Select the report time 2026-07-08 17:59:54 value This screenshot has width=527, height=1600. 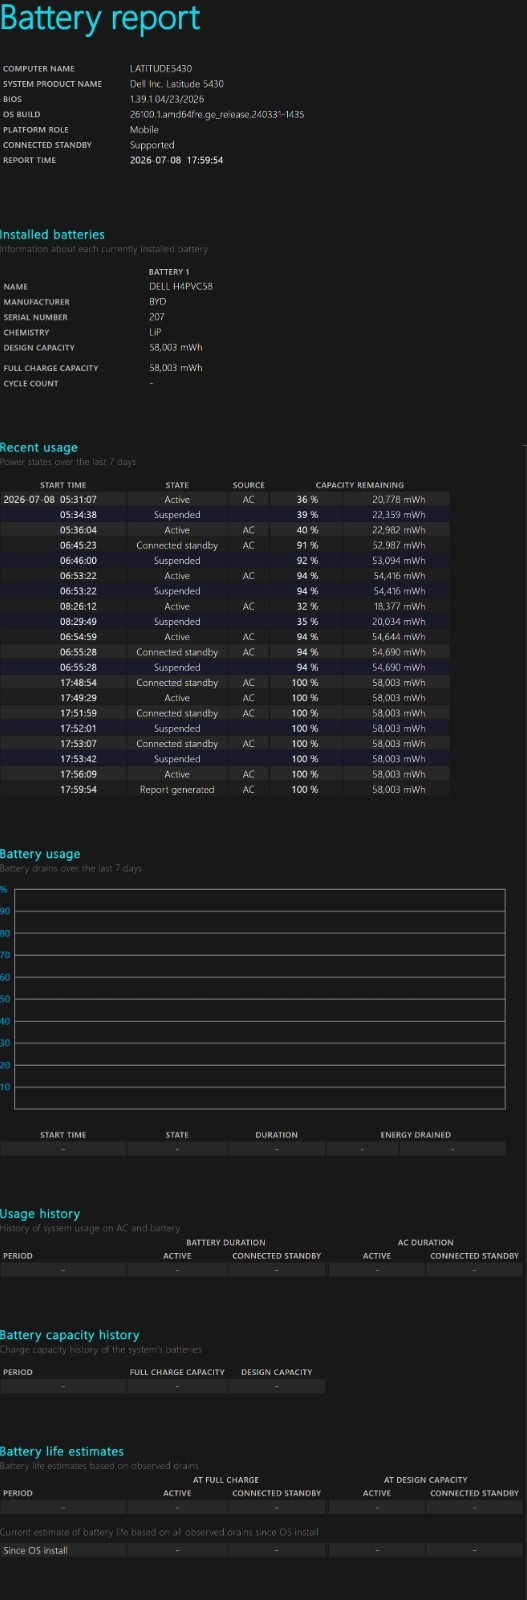click(176, 160)
